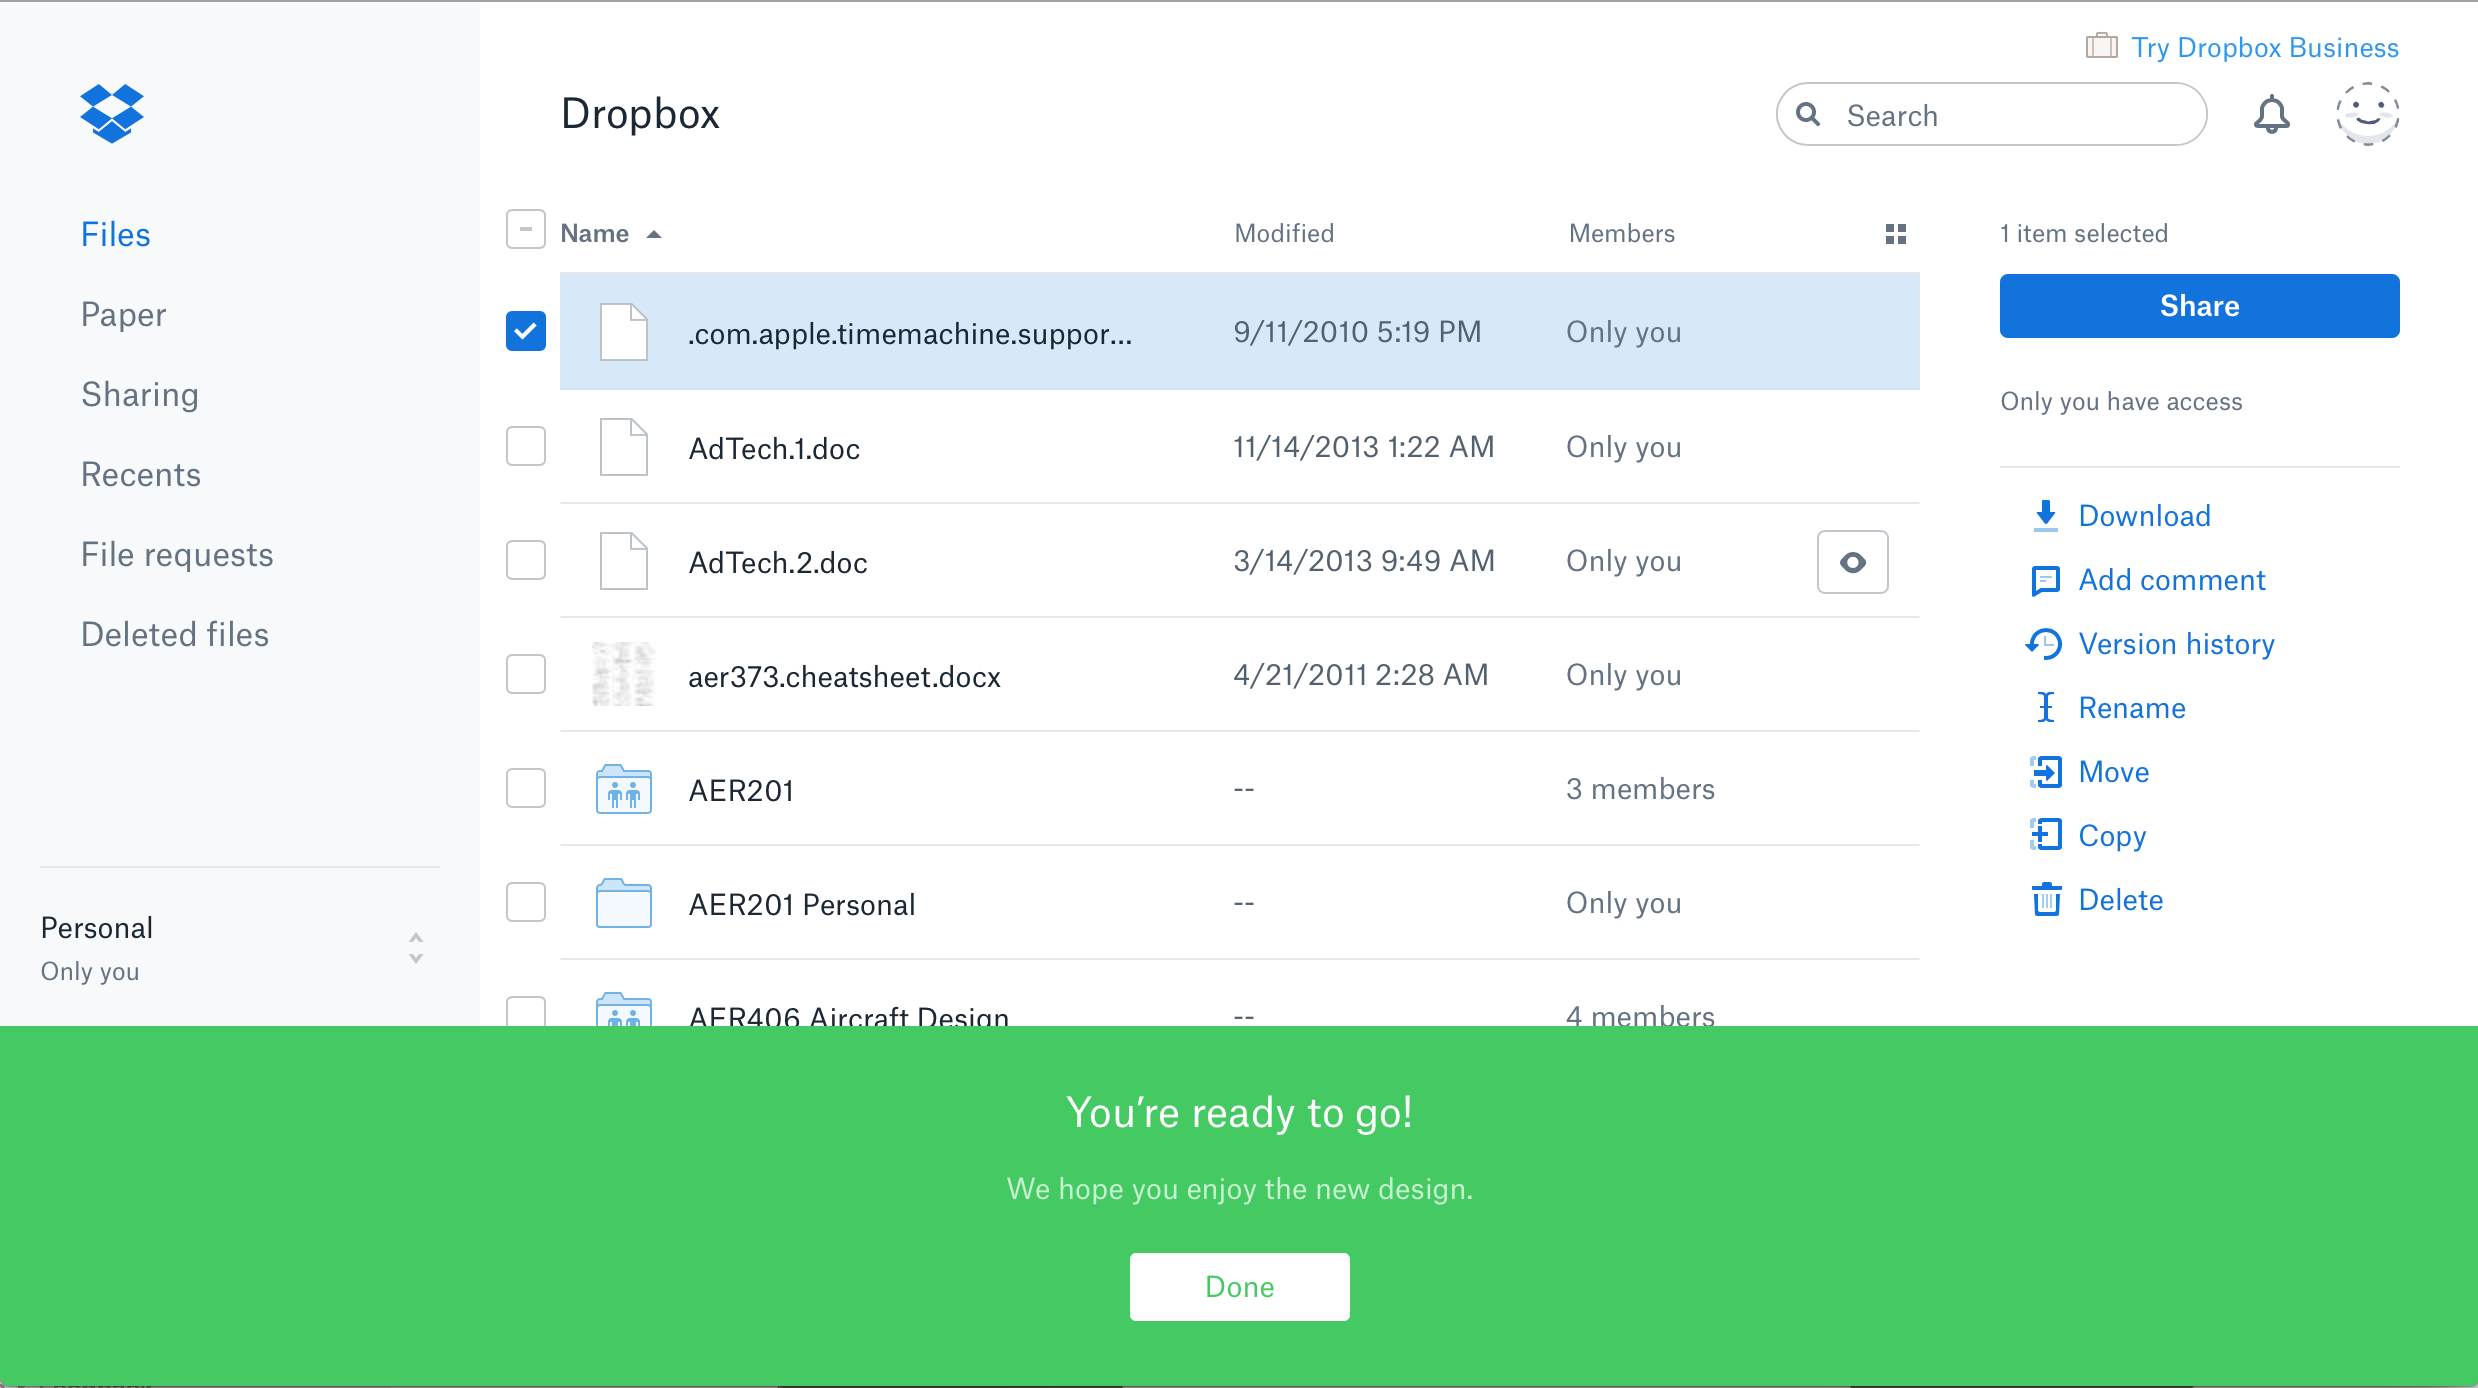2478x1388 pixels.
Task: Click the '3 members' cell for AER201
Action: [1640, 789]
